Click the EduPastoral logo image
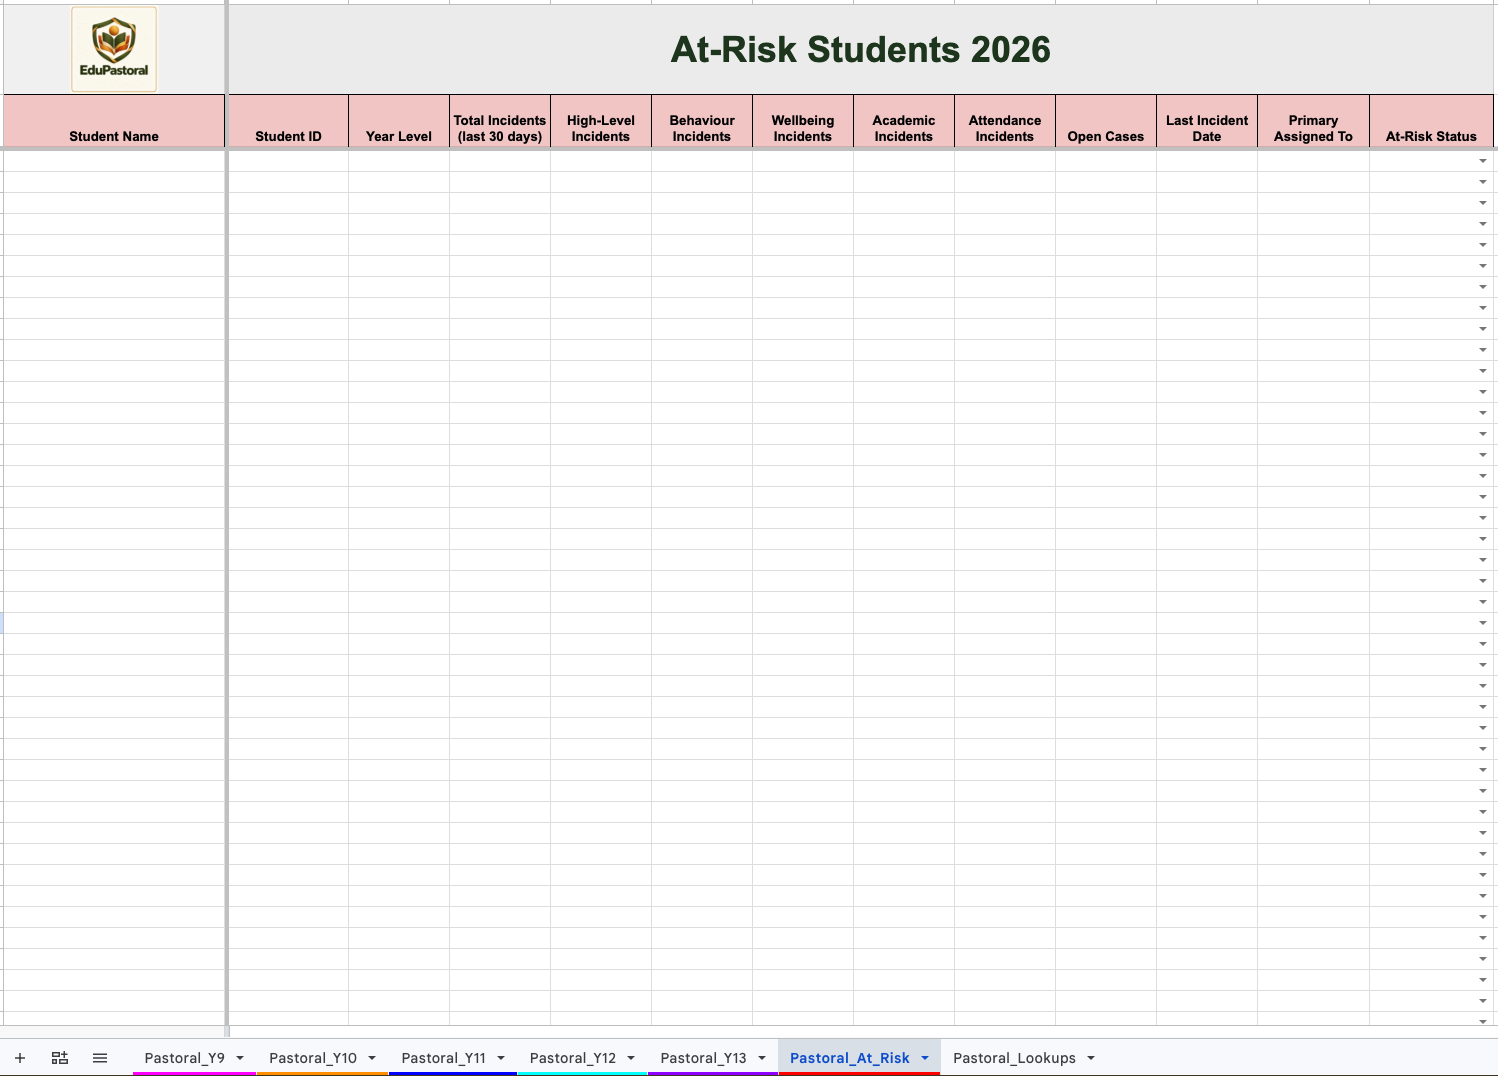Viewport: 1498px width, 1076px height. pos(114,49)
